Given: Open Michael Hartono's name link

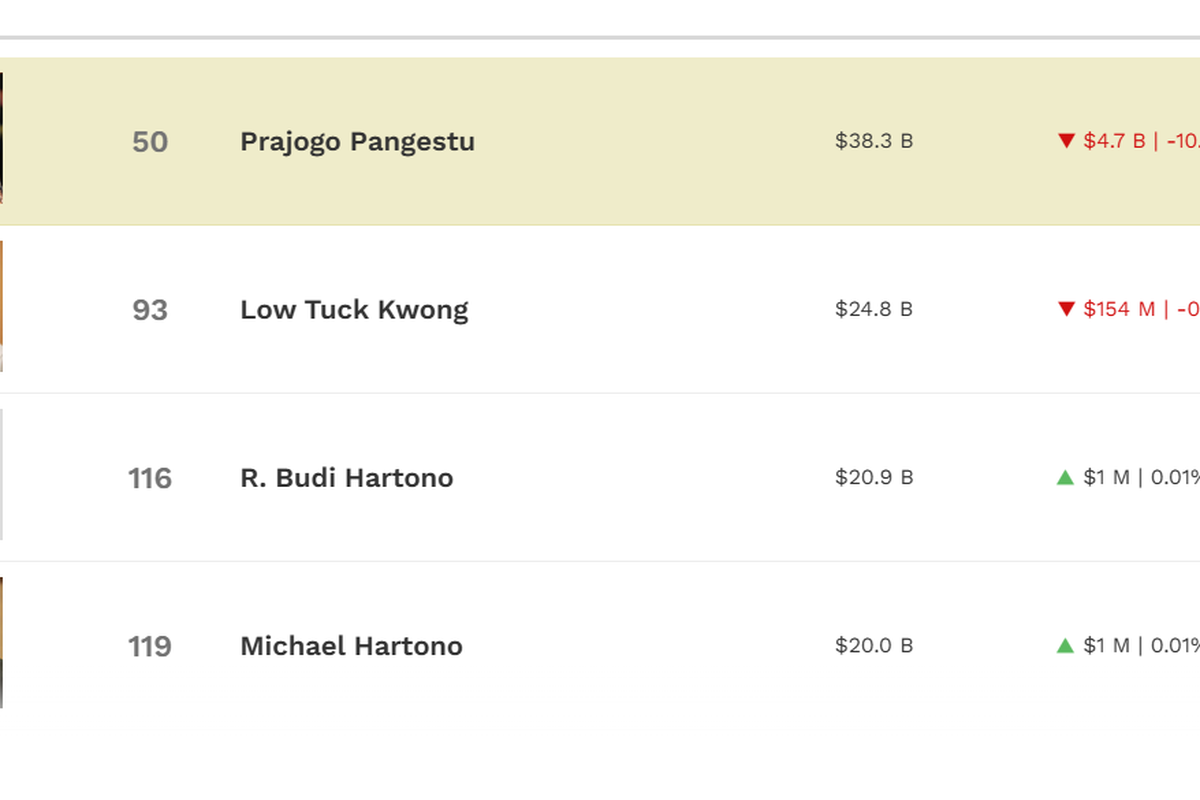Looking at the screenshot, I should coord(351,646).
